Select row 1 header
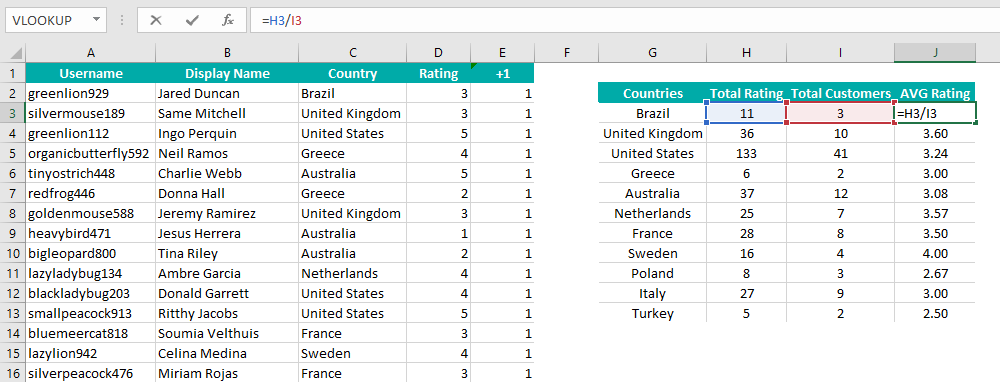Viewport: 1000px width, 382px height. tap(13, 73)
